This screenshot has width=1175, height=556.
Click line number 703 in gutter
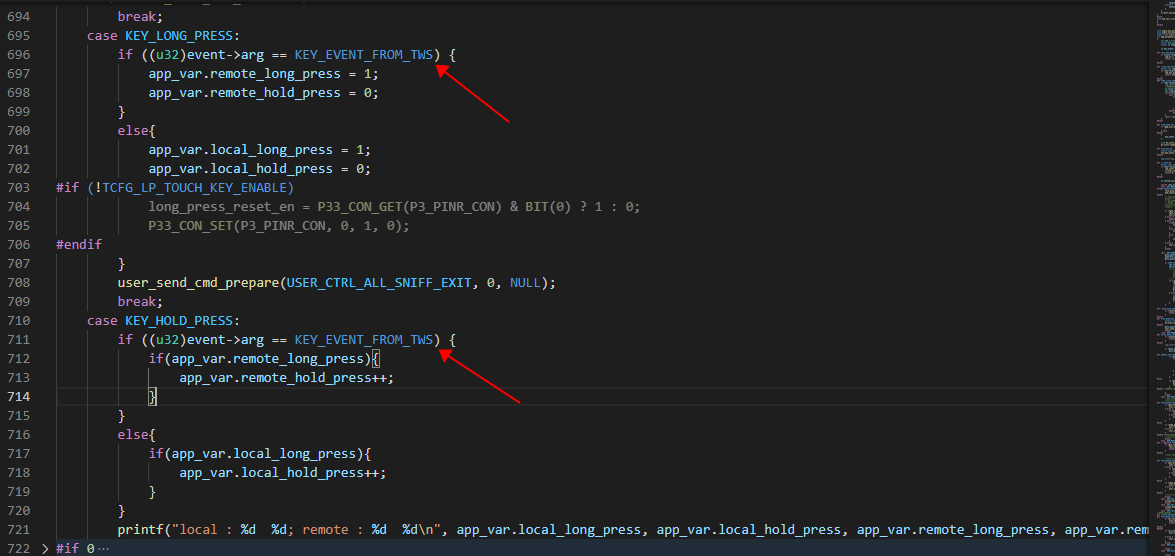coord(18,187)
